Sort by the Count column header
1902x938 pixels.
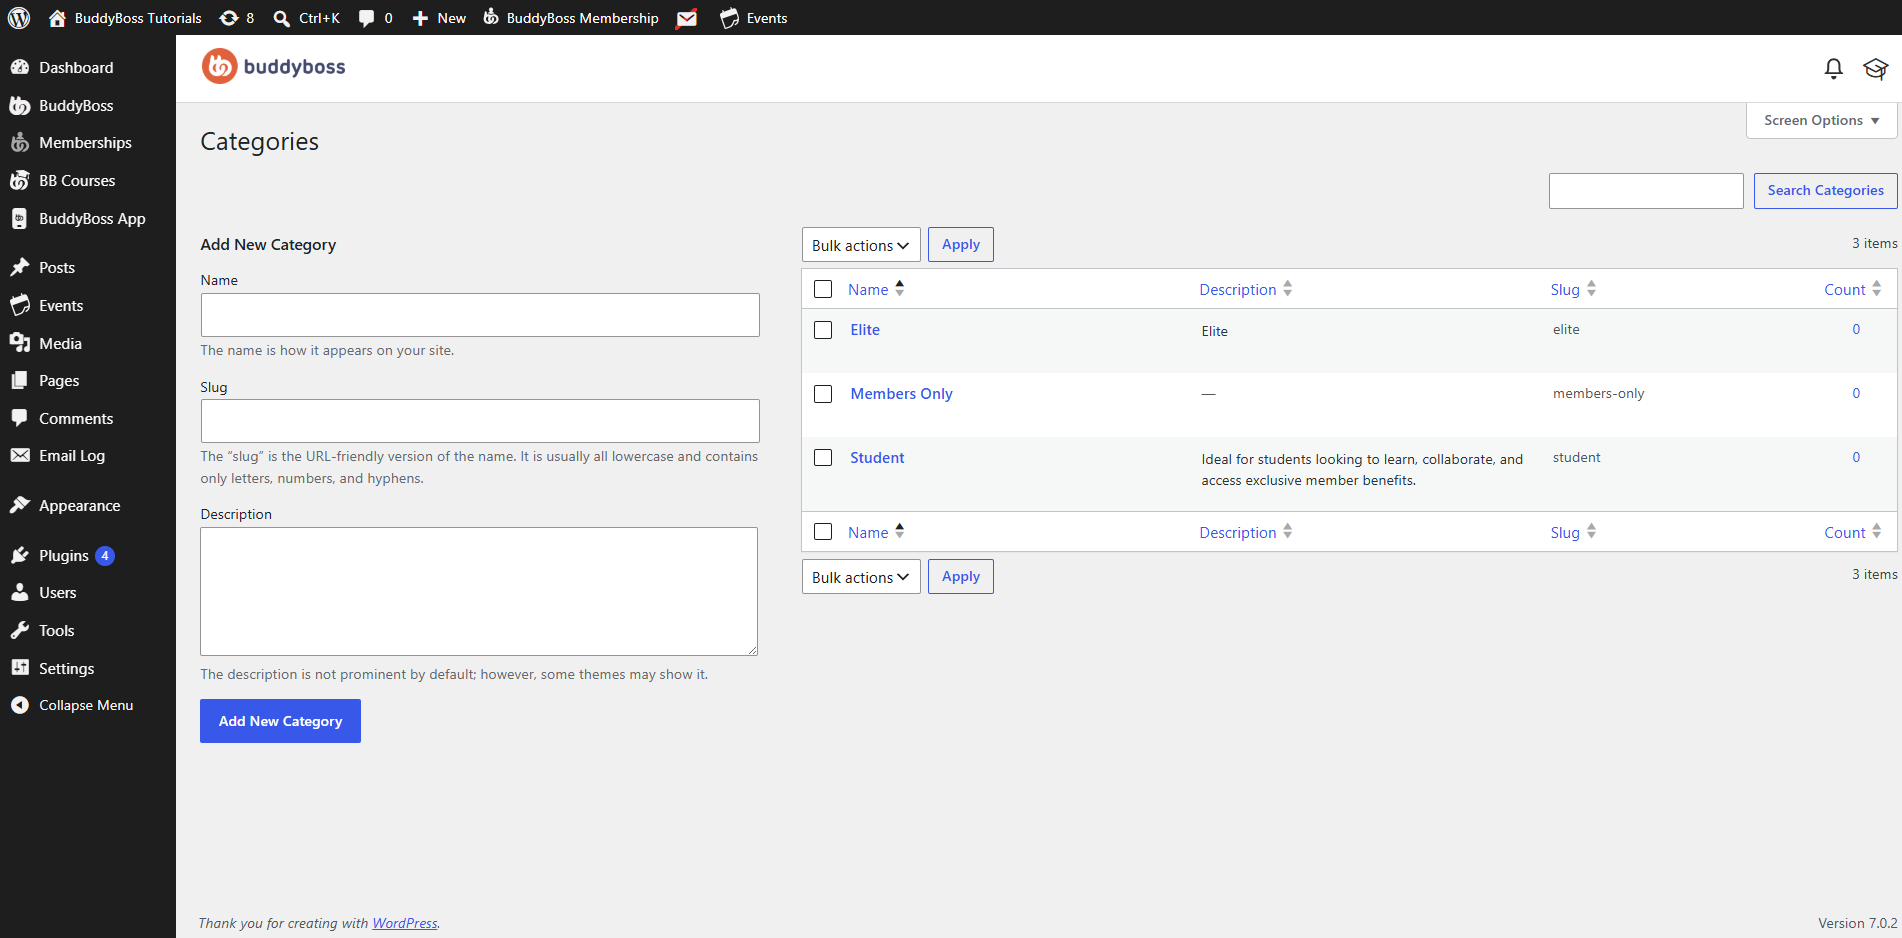pyautogui.click(x=1852, y=289)
